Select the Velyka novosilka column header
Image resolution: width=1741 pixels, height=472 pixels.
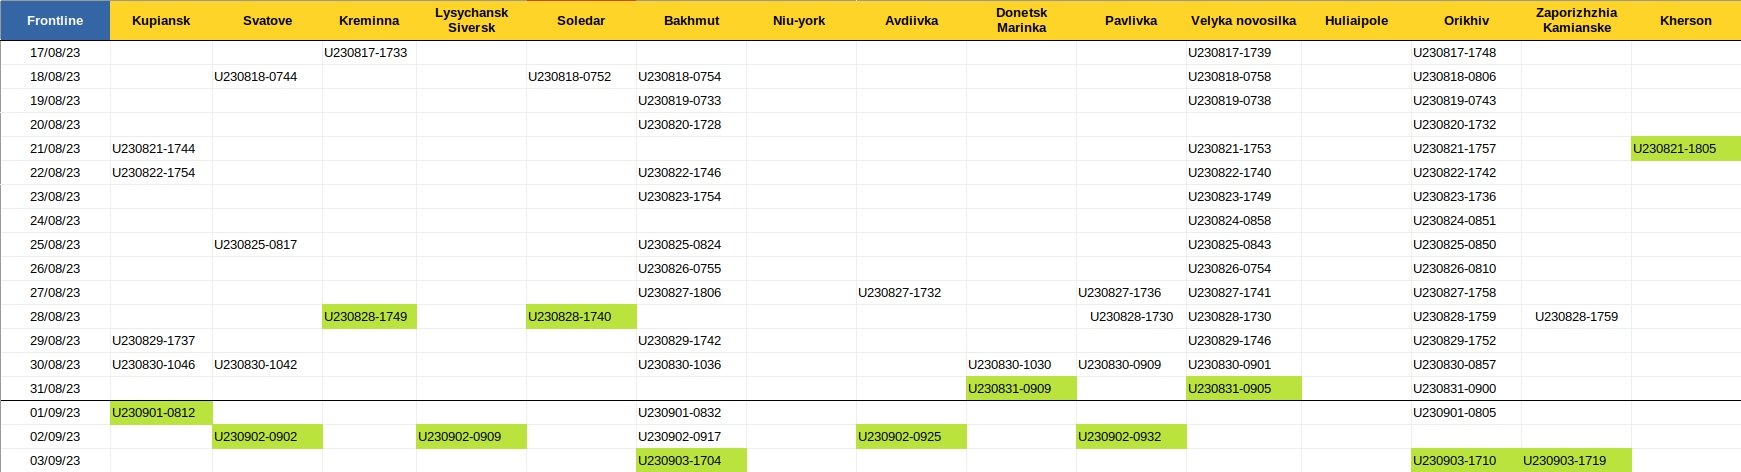[1243, 20]
